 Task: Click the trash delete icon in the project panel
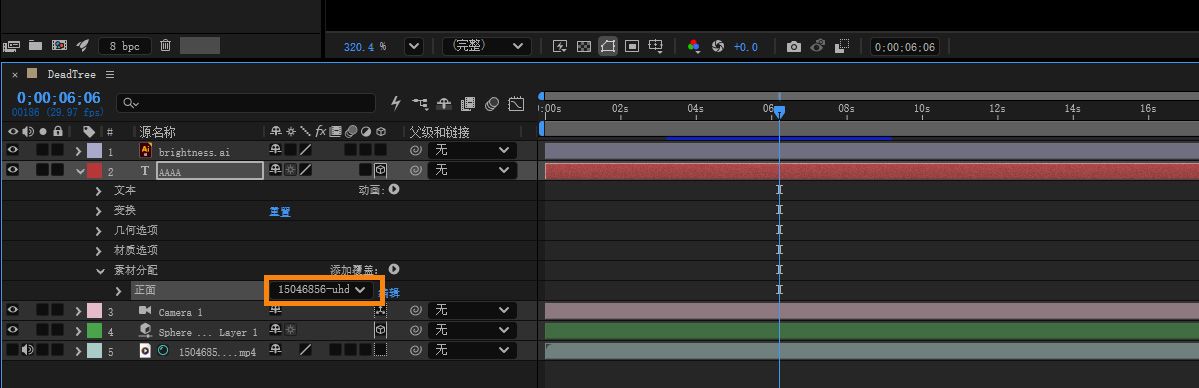(x=165, y=46)
